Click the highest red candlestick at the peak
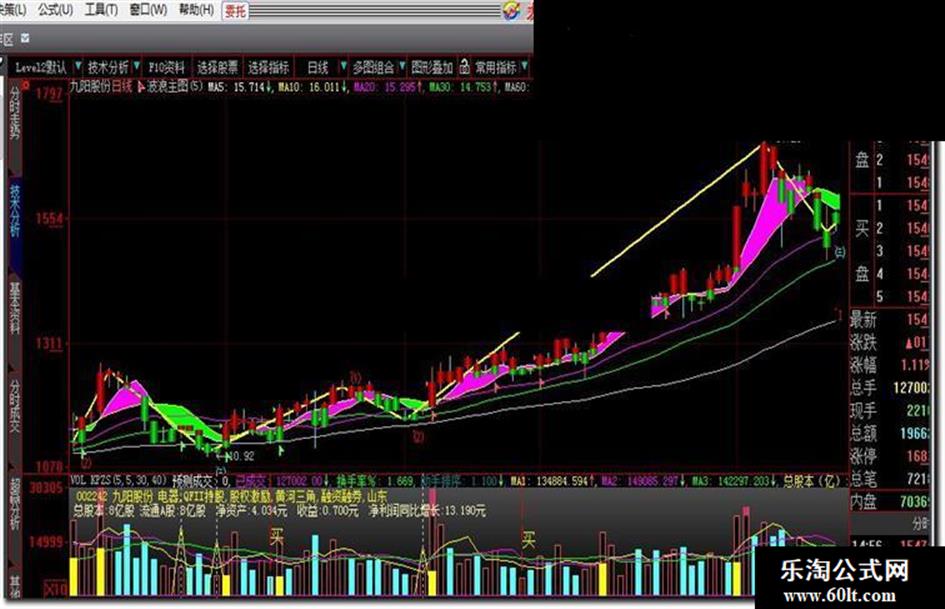The image size is (945, 609). (x=764, y=169)
